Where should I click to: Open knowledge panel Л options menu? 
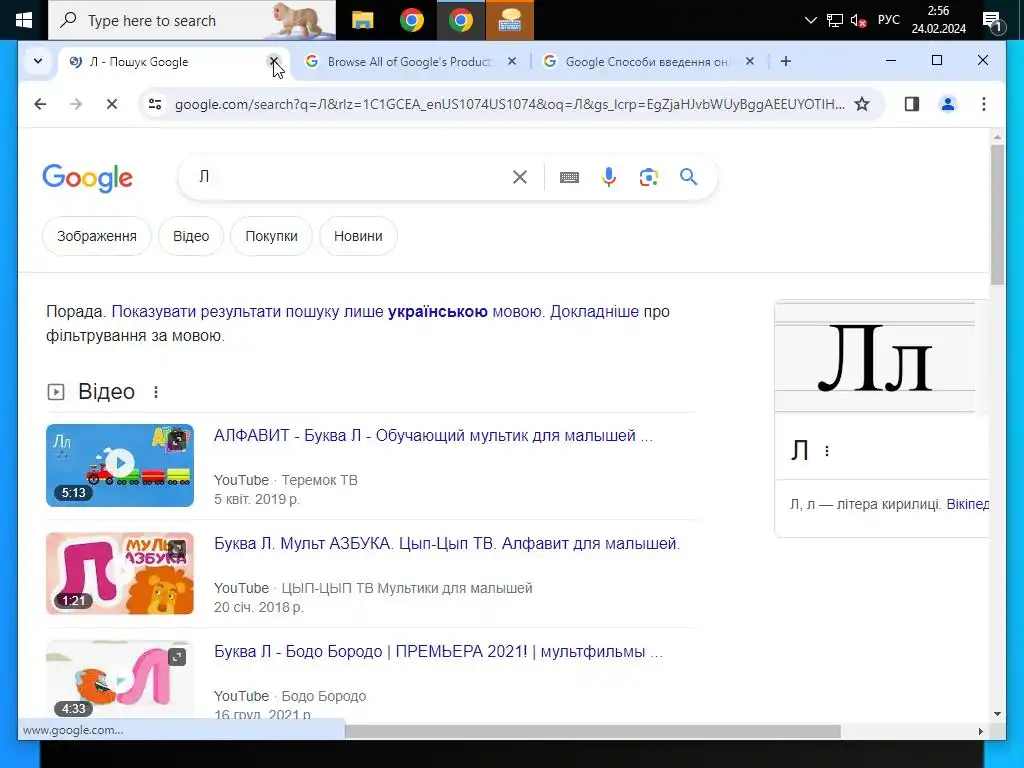827,451
